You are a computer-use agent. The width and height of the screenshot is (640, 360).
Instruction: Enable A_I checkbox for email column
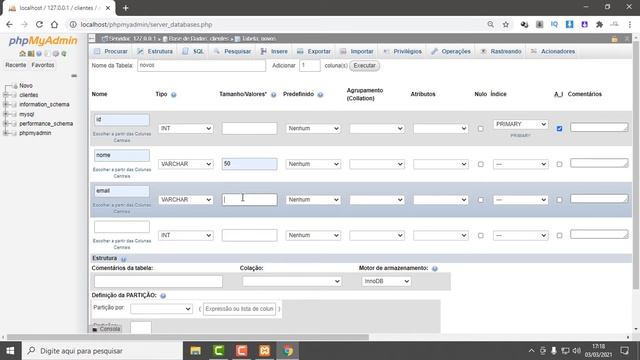pyautogui.click(x=559, y=200)
